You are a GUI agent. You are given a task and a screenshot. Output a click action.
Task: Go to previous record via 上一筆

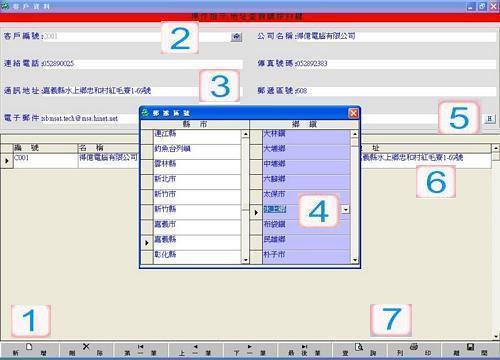pos(195,350)
